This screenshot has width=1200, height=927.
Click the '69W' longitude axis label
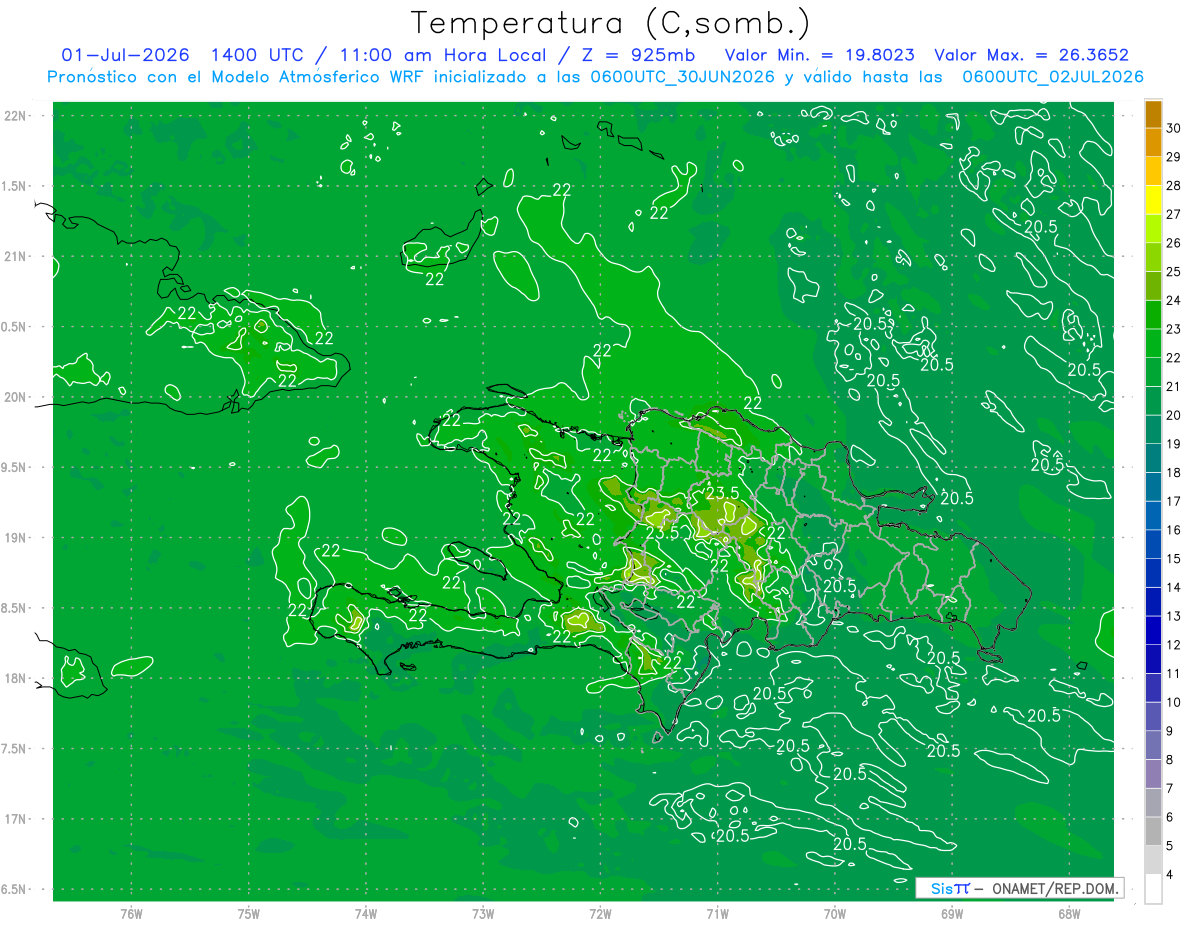(952, 914)
